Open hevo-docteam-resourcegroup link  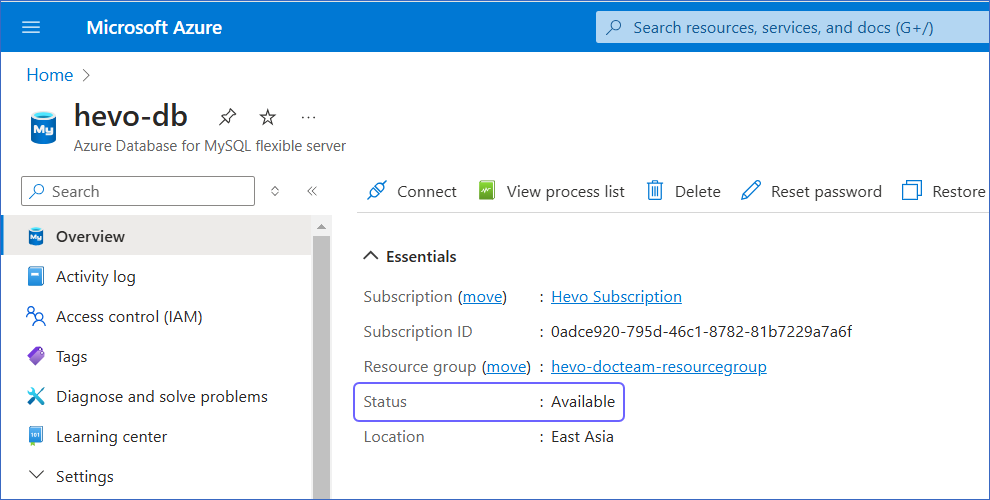pos(659,367)
